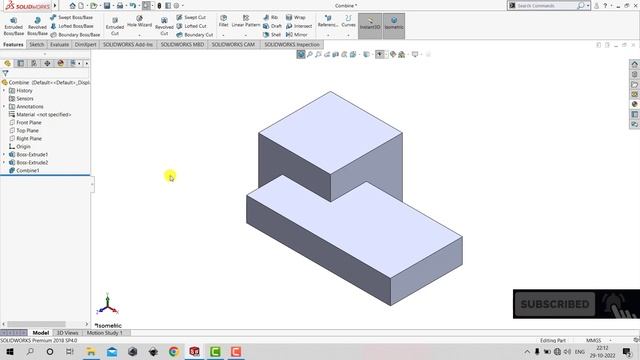This screenshot has width=640, height=360.
Task: Open the DisplayManager tab icon
Action: pos(60,63)
